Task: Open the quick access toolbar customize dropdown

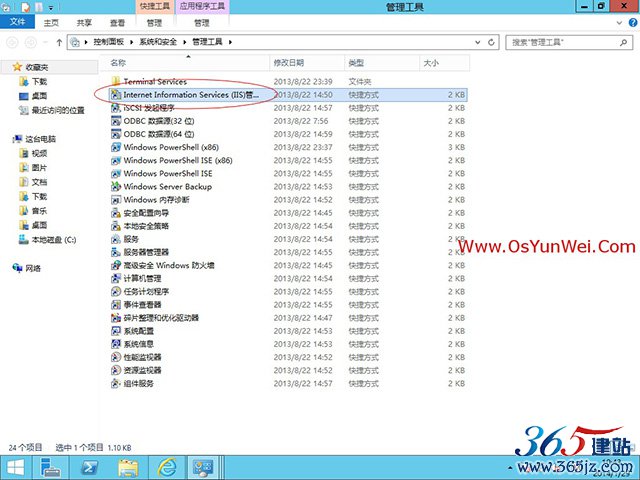Action: (x=51, y=7)
